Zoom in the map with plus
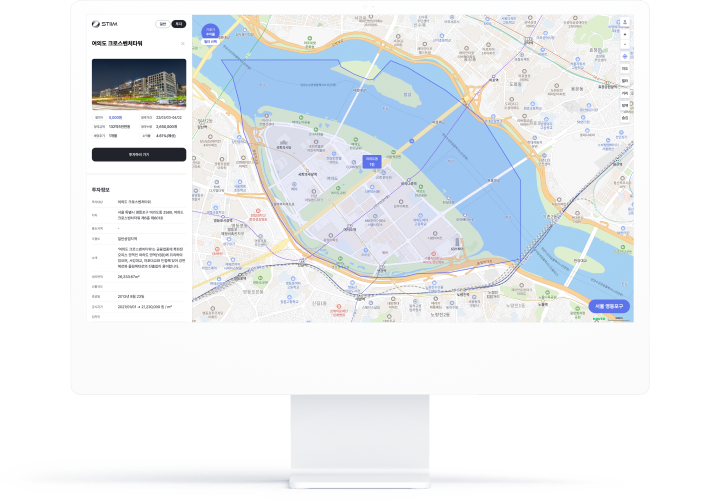Viewport: 720px width, 502px height. pyautogui.click(x=624, y=34)
